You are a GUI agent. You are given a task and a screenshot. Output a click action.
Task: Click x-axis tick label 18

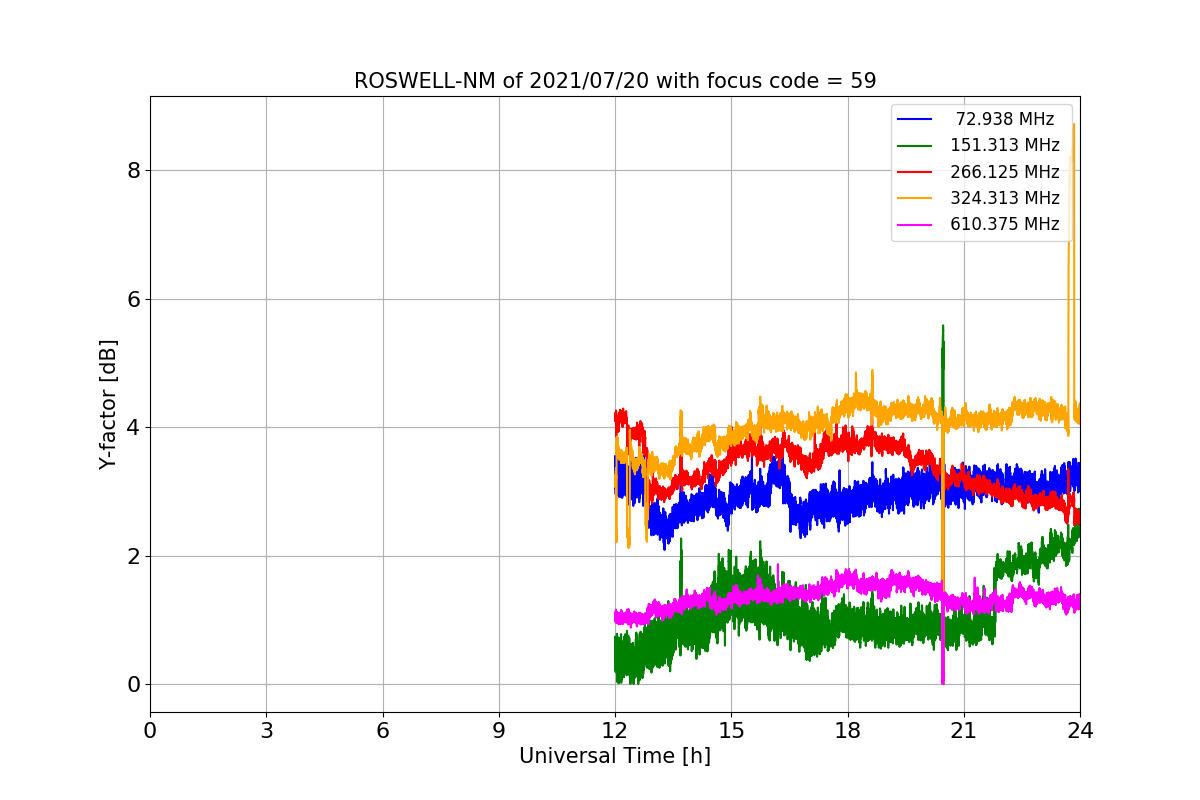(848, 731)
